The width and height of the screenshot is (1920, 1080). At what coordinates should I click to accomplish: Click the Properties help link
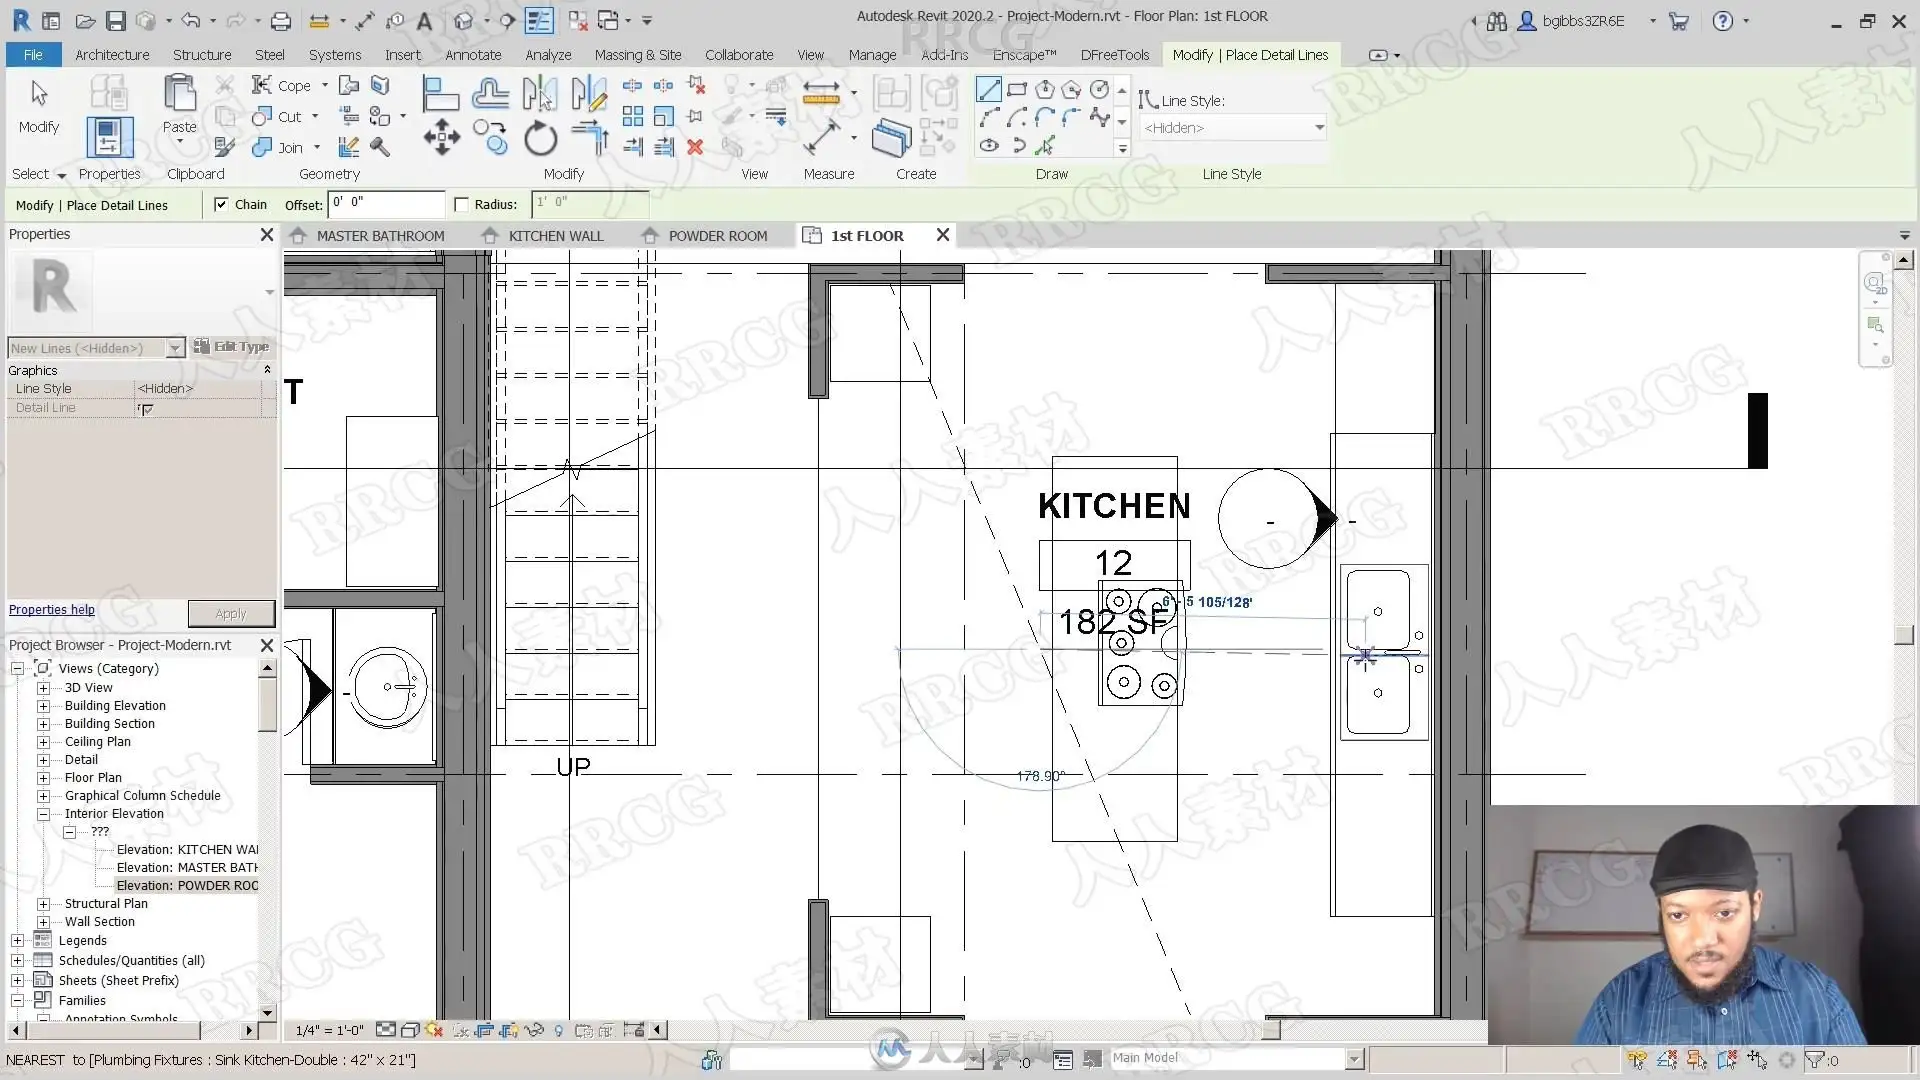pos(52,610)
